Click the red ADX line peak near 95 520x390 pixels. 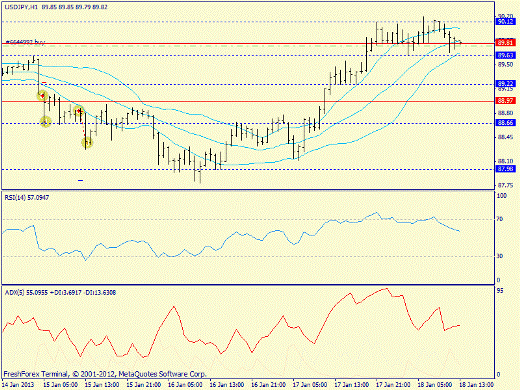(x=386, y=289)
